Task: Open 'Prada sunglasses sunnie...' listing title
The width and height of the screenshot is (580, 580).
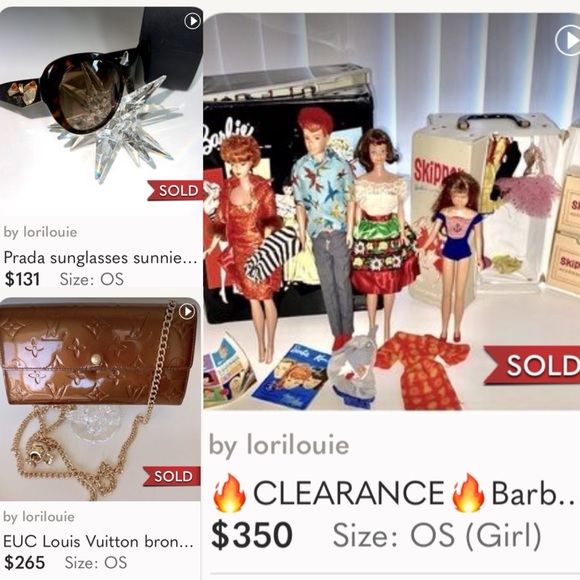Action: 100,258
